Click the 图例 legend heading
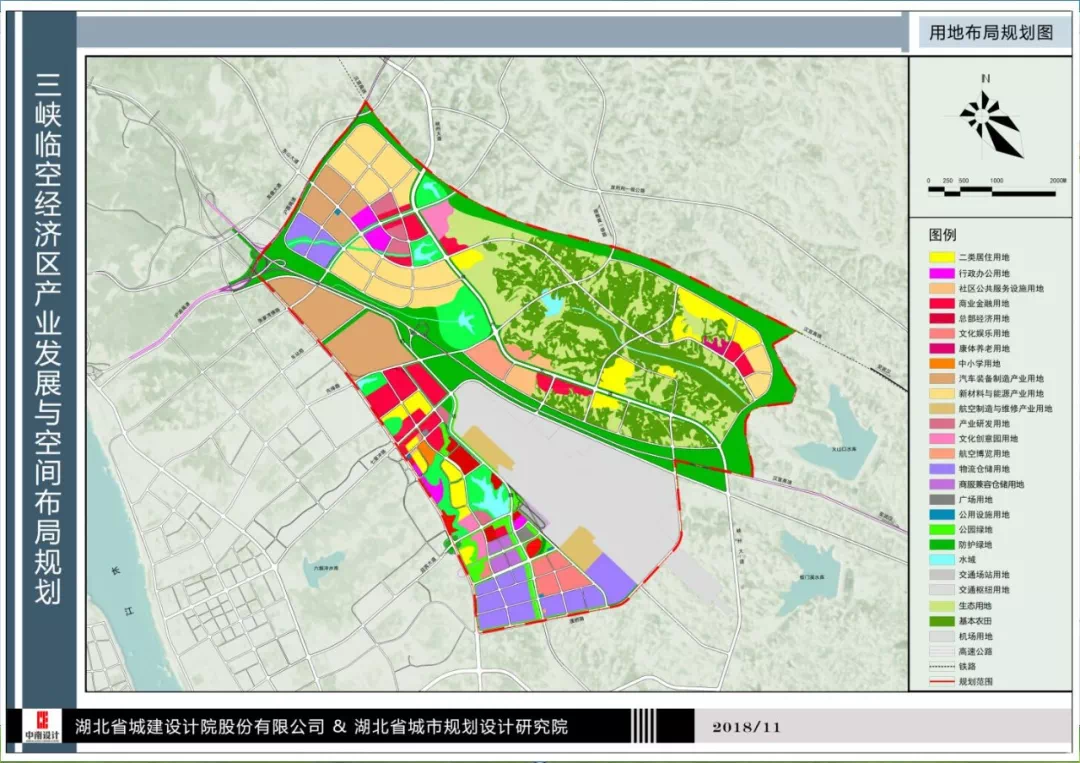 942,235
